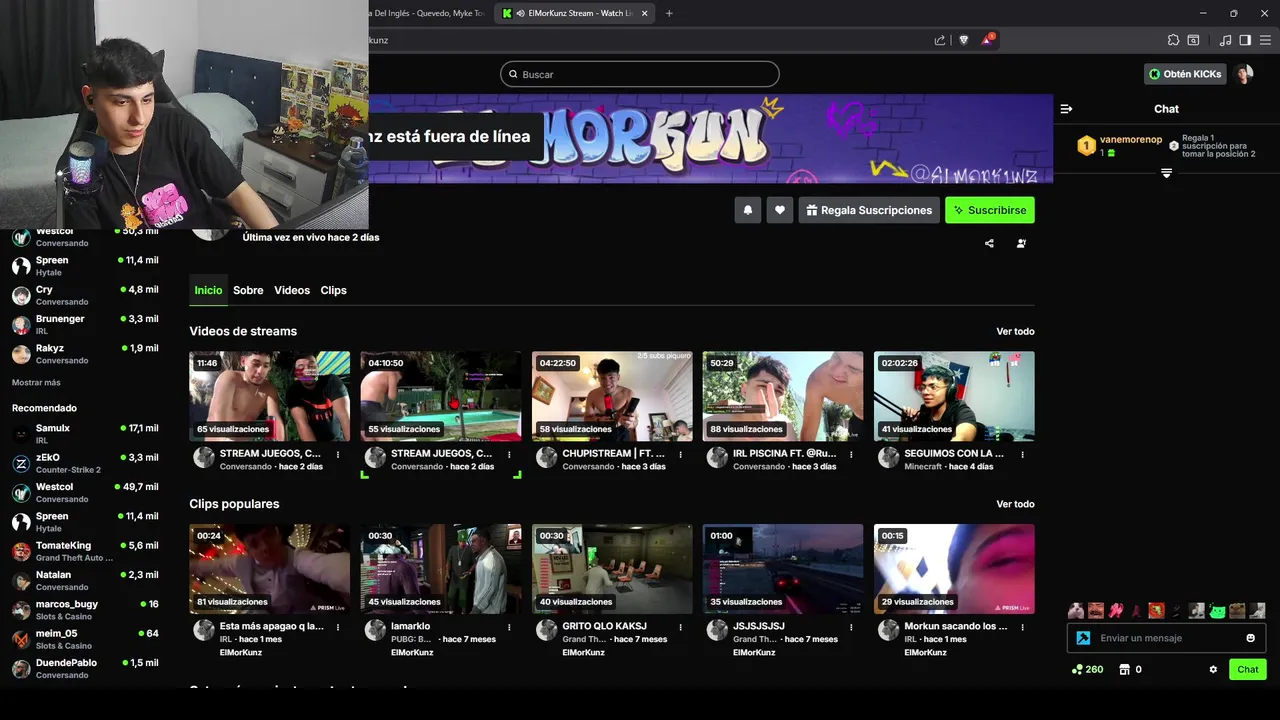
Task: Expand the chat leaderboard arrow
Action: [1166, 174]
